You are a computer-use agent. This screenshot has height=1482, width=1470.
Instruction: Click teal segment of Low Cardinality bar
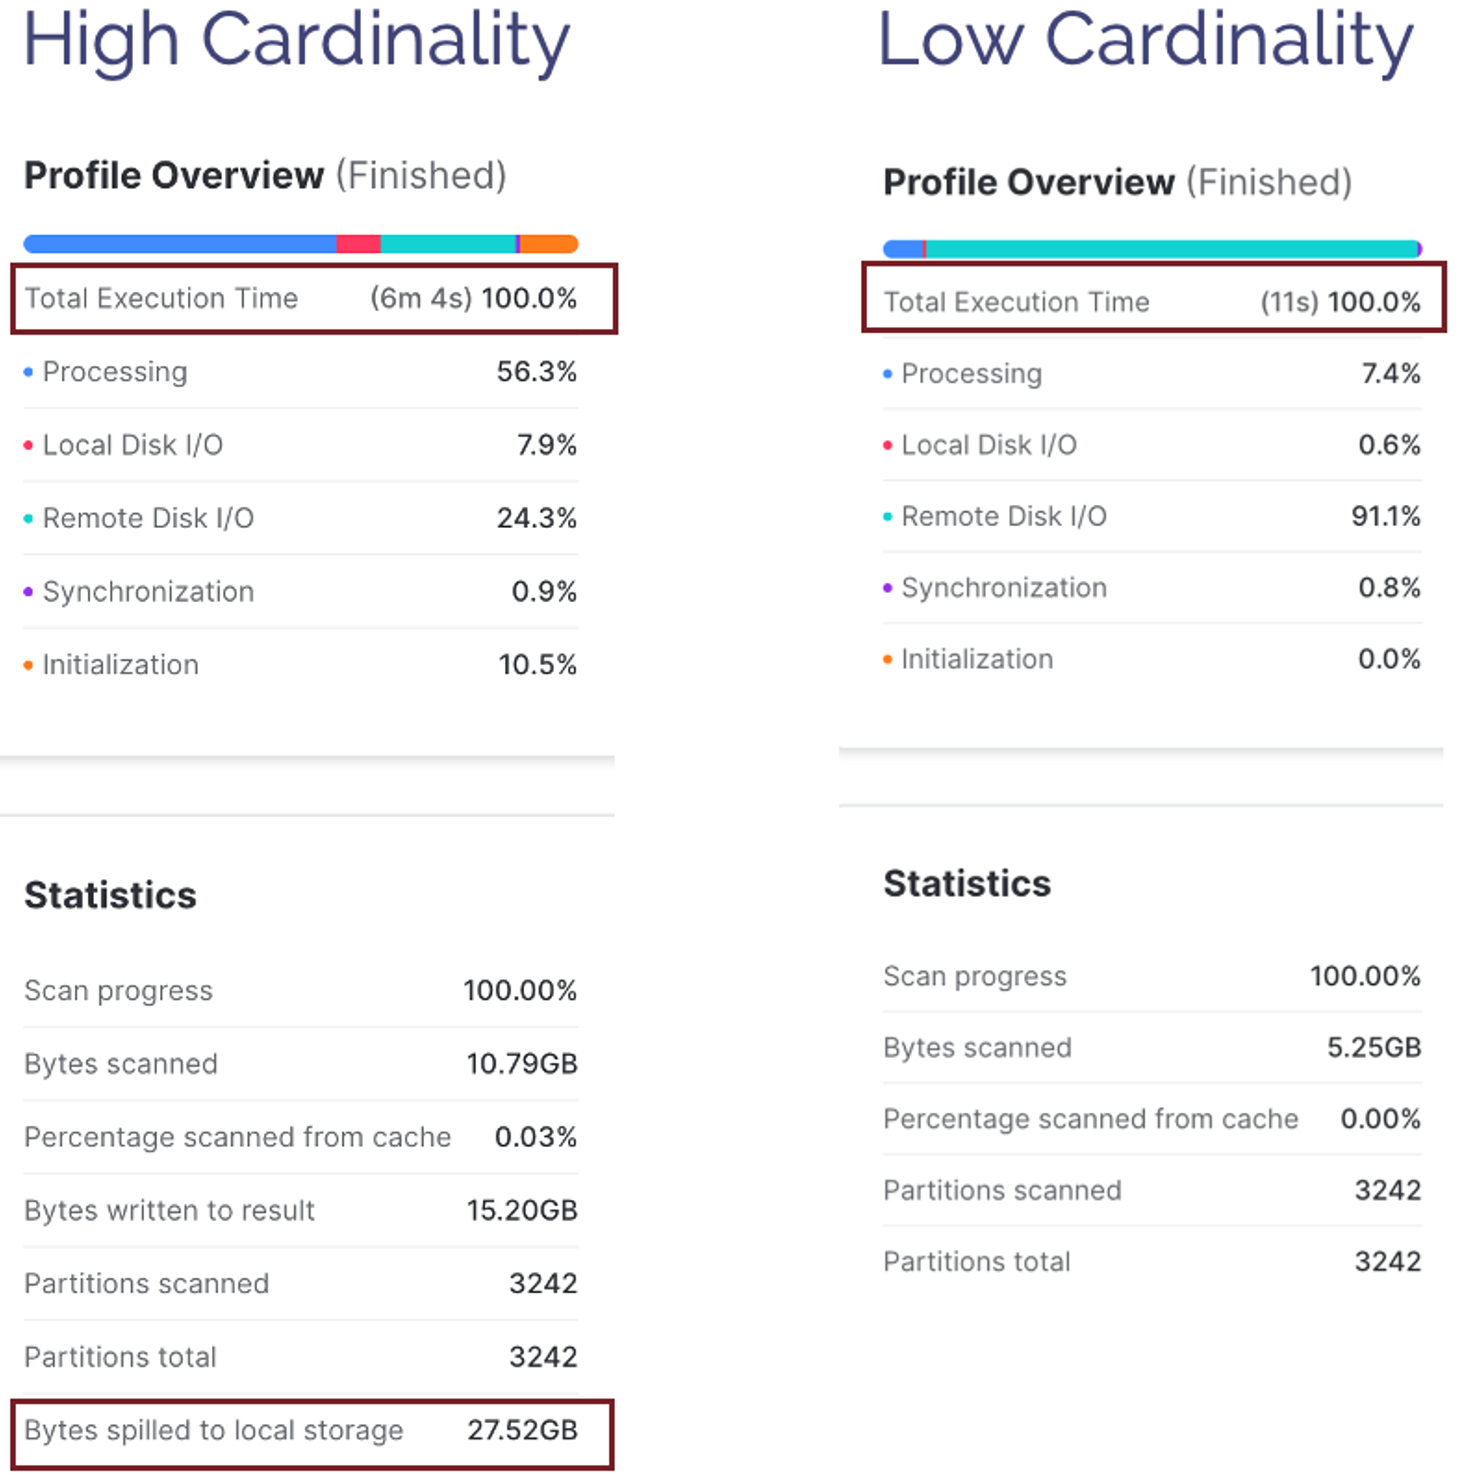pyautogui.click(x=1171, y=249)
